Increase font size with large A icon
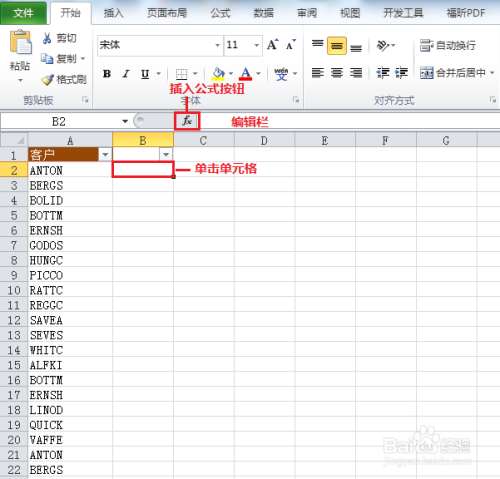This screenshot has width=500, height=479. pos(272,45)
